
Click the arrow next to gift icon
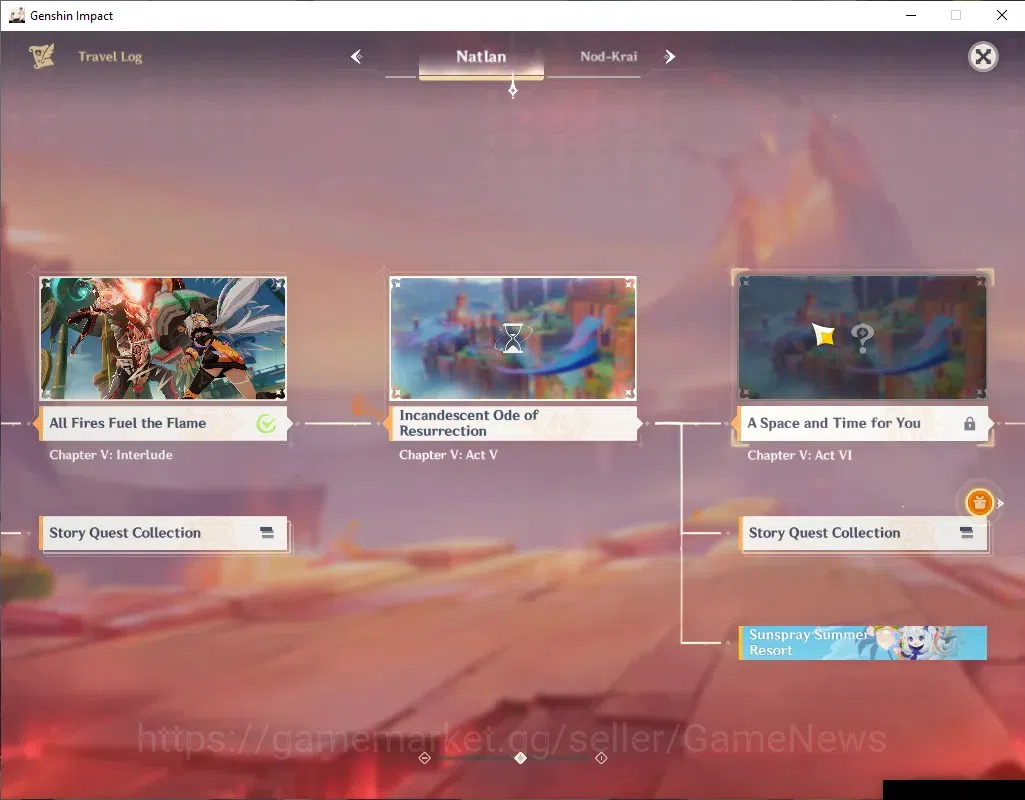click(1000, 503)
